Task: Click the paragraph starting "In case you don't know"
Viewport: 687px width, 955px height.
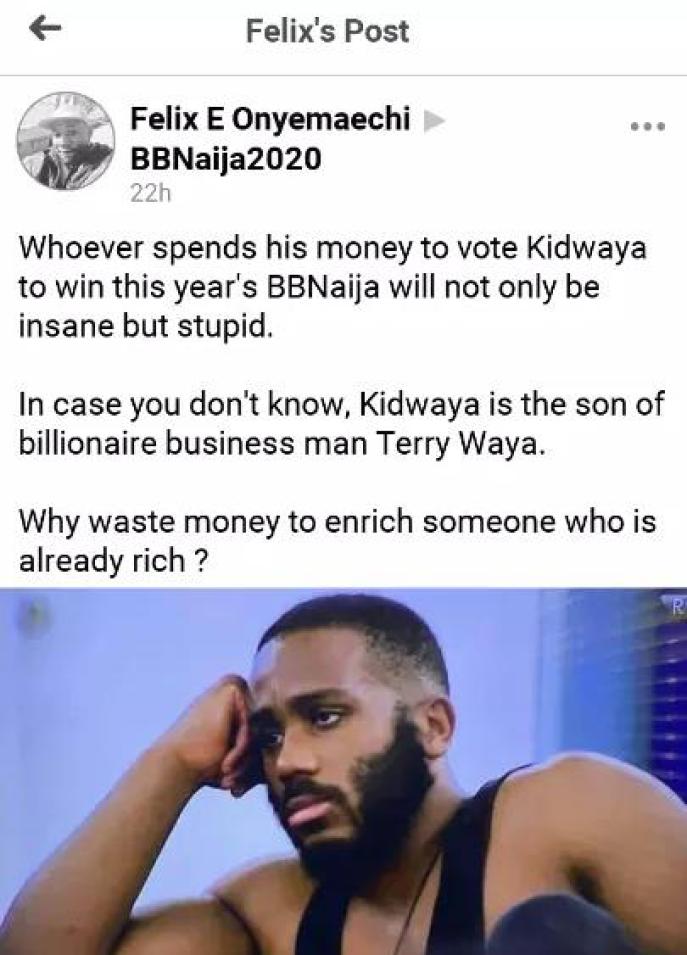Action: coord(341,424)
